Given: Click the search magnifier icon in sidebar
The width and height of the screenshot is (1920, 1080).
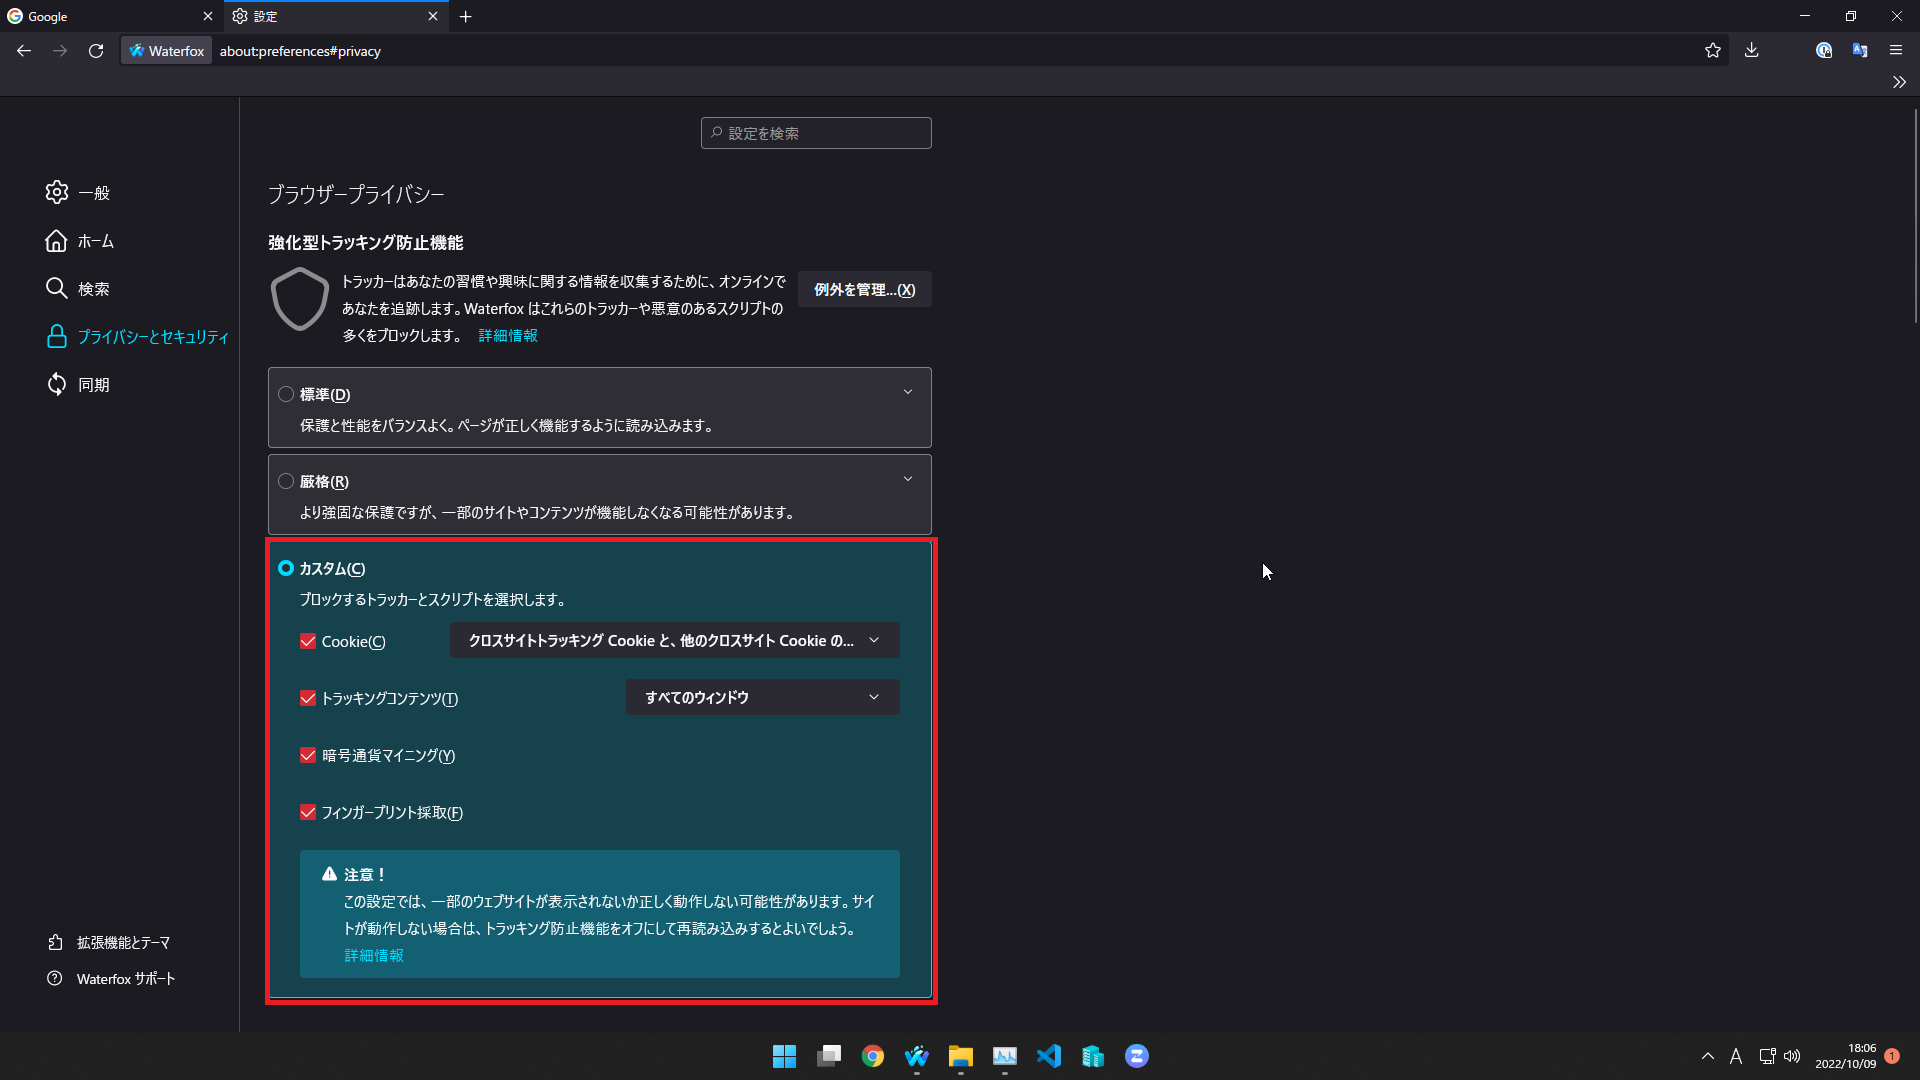Looking at the screenshot, I should click(55, 287).
